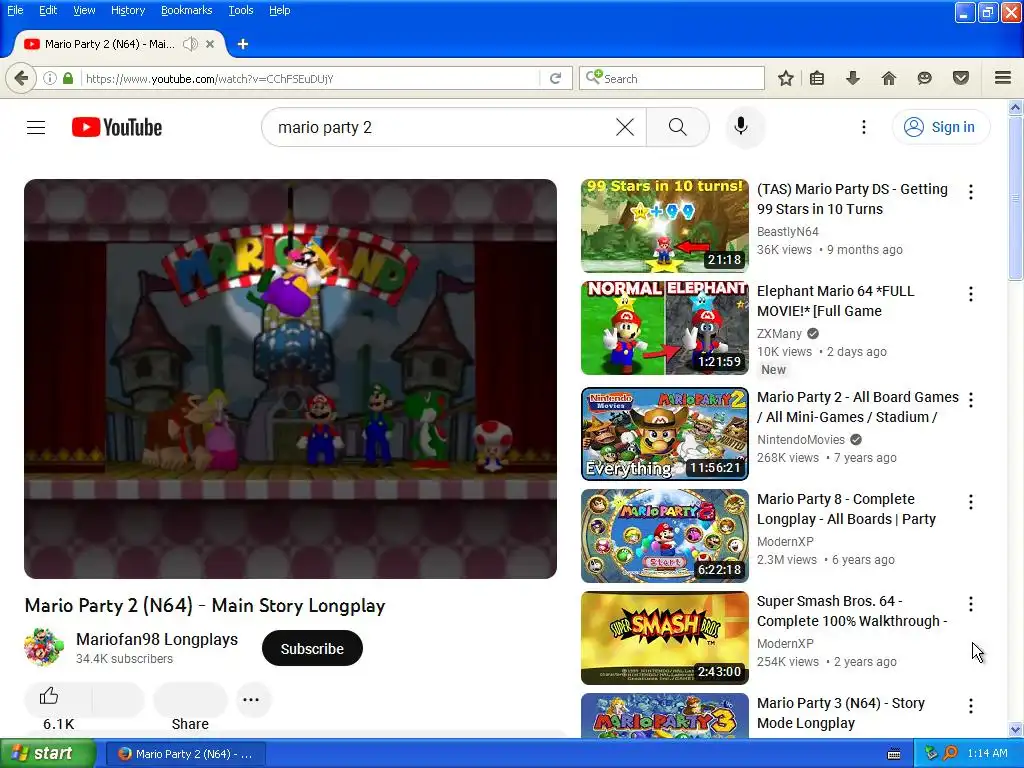Open Mario Party 3 (N64) Story Mode title
This screenshot has width=1024, height=768.
coord(841,713)
